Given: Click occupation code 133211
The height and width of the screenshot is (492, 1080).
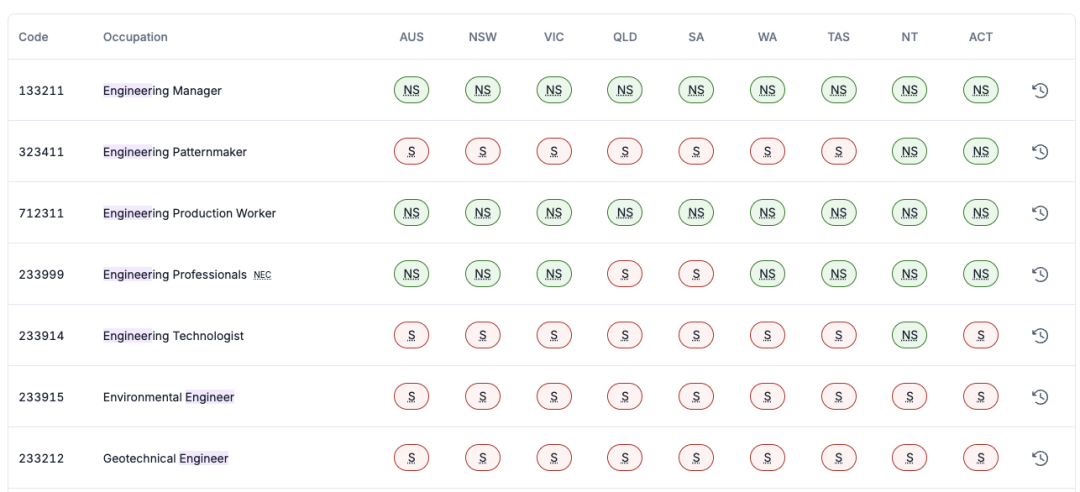Looking at the screenshot, I should point(41,91).
